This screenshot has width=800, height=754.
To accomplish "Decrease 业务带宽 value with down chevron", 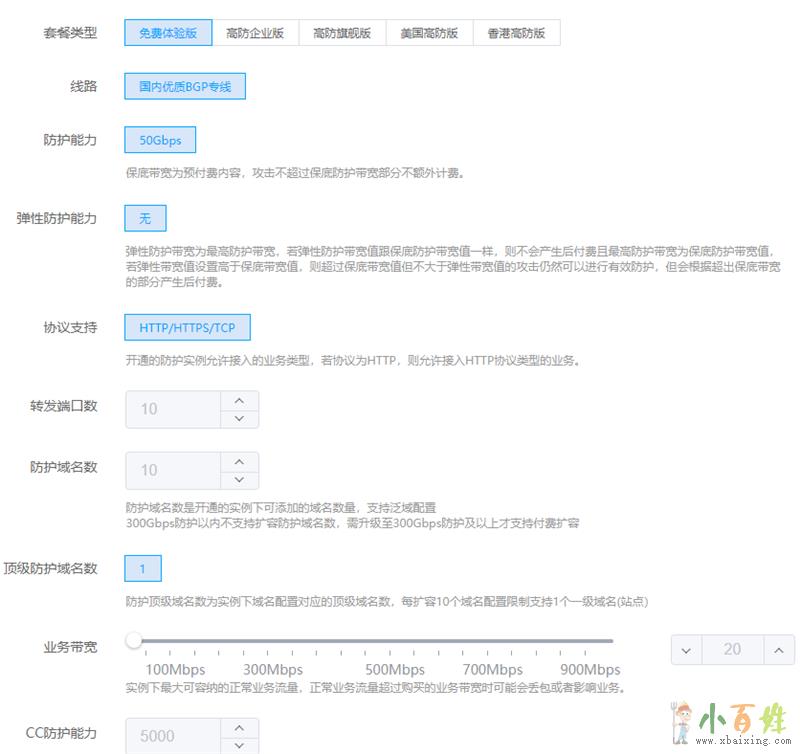I will coord(685,650).
